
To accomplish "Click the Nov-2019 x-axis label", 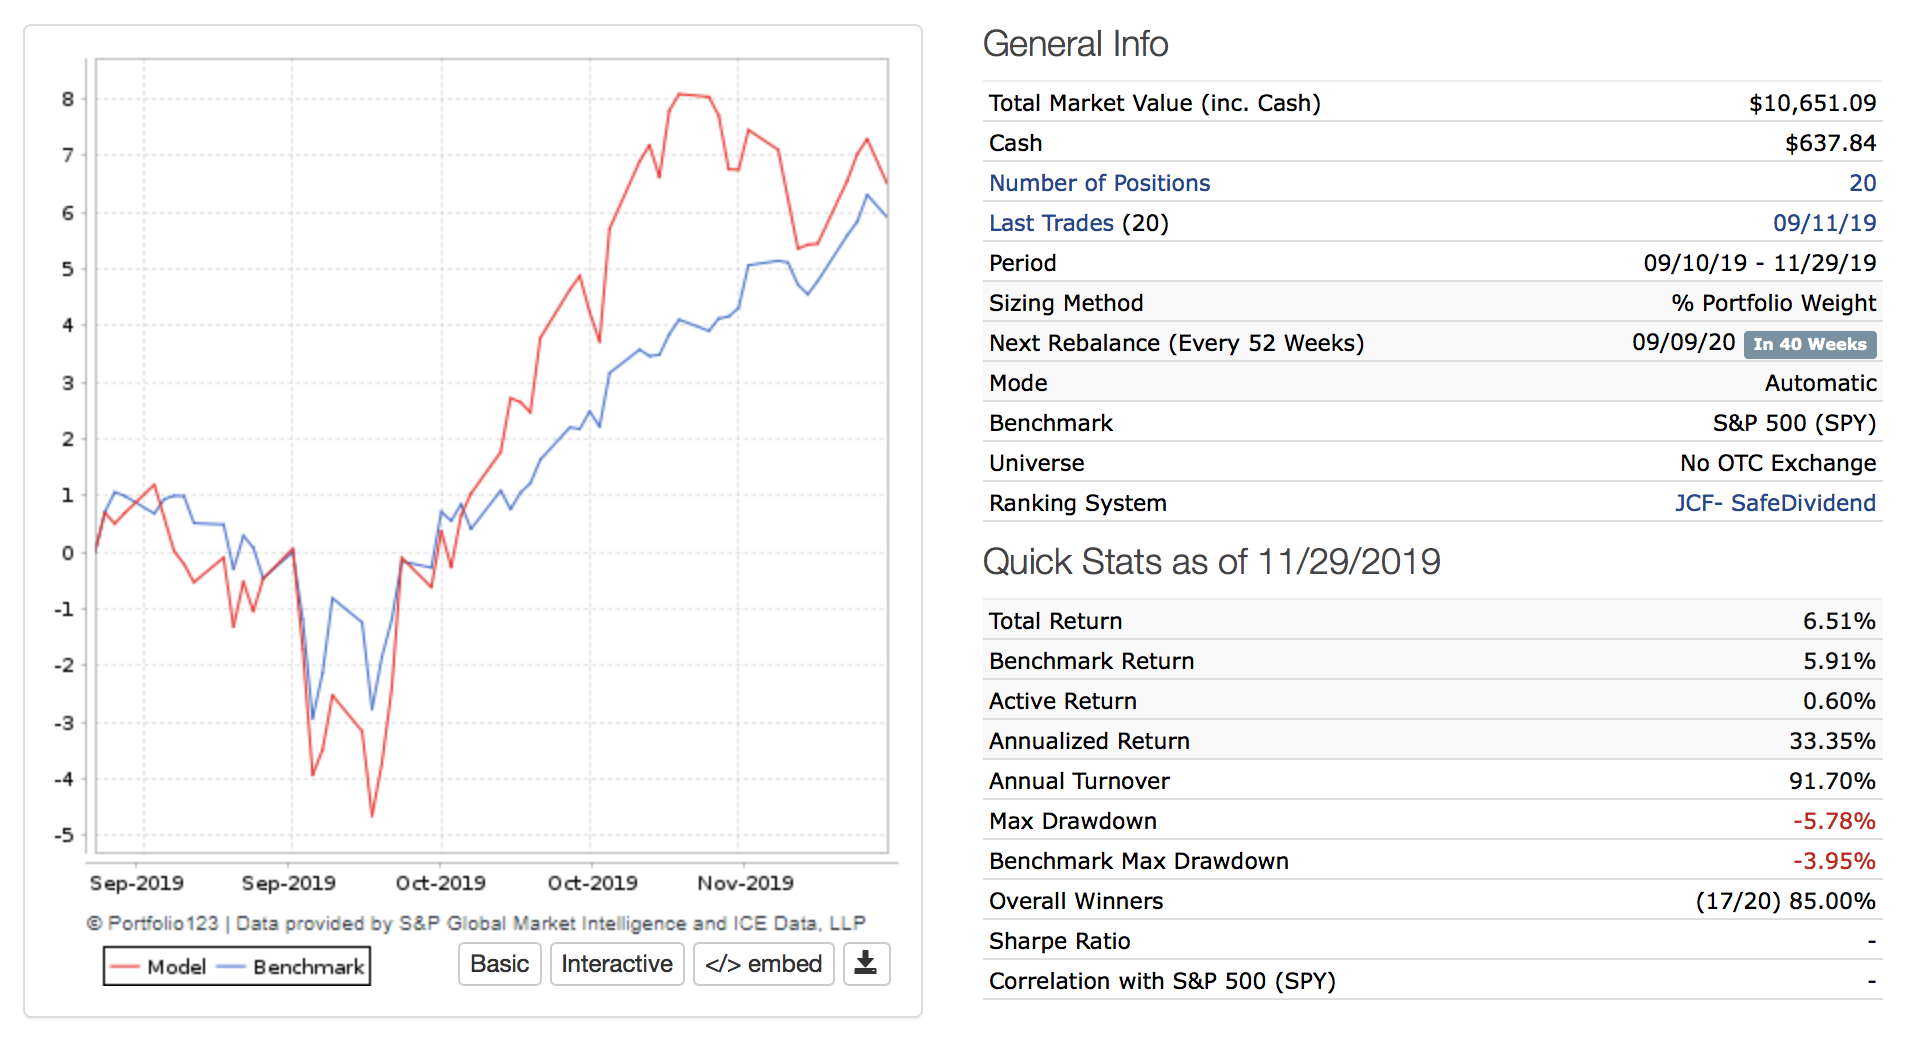I will pos(745,883).
